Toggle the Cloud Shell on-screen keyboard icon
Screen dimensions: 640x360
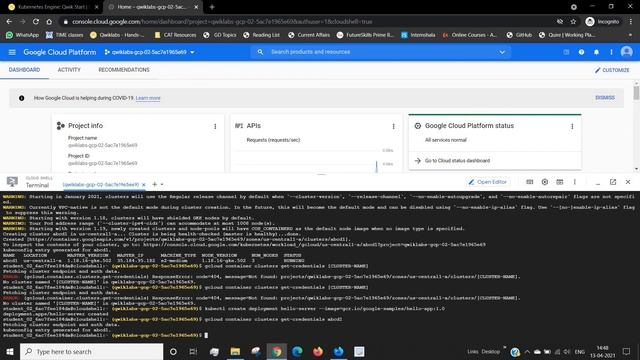[x=529, y=182]
